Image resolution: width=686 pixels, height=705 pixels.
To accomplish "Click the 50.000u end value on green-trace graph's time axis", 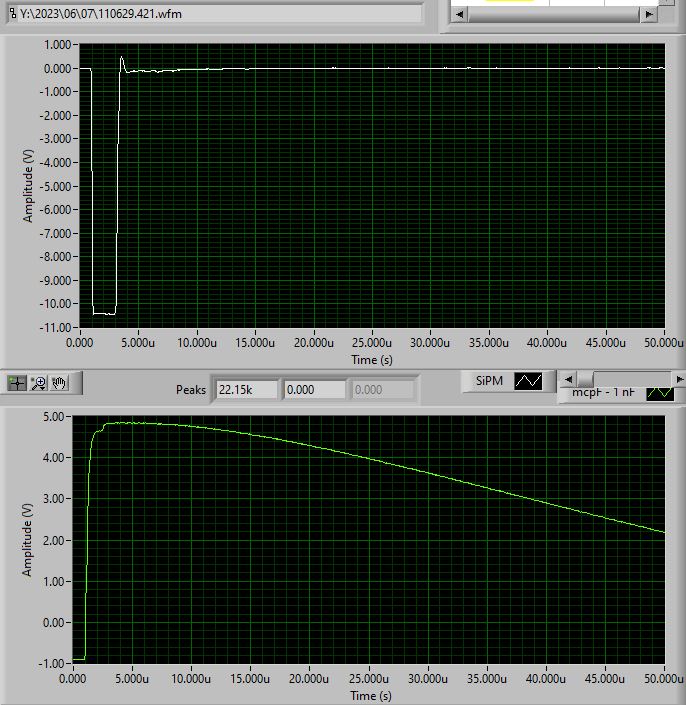I will click(x=664, y=678).
